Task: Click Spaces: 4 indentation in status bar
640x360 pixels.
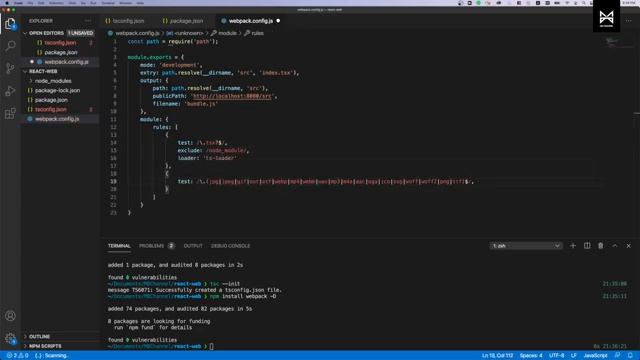Action: tap(531, 356)
